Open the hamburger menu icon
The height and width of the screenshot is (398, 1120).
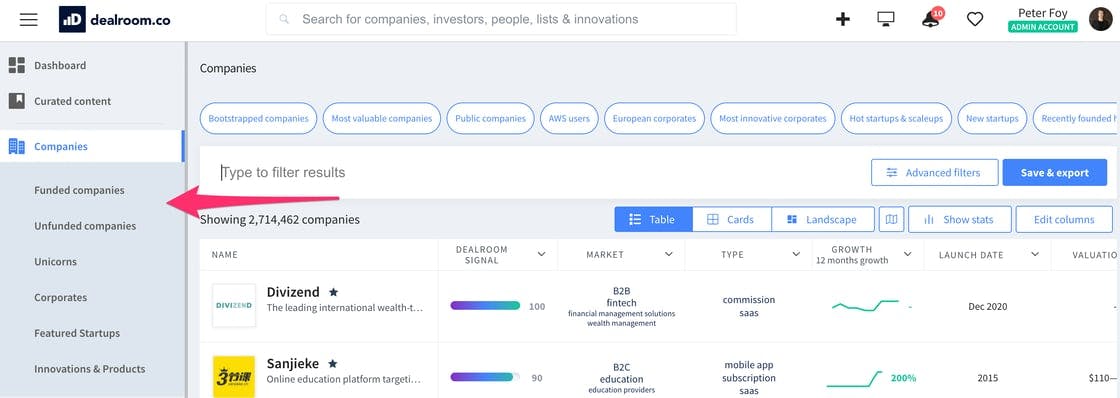(x=29, y=19)
